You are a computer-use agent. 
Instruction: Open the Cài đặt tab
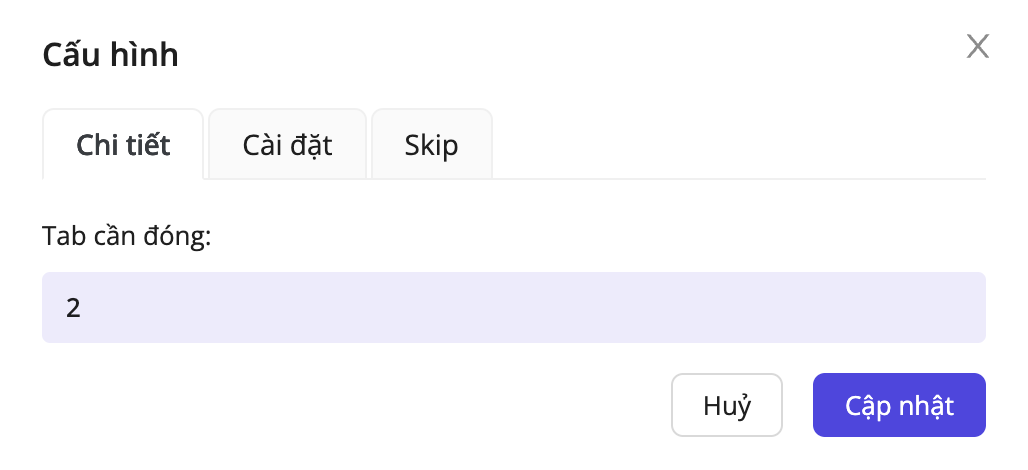[x=287, y=145]
